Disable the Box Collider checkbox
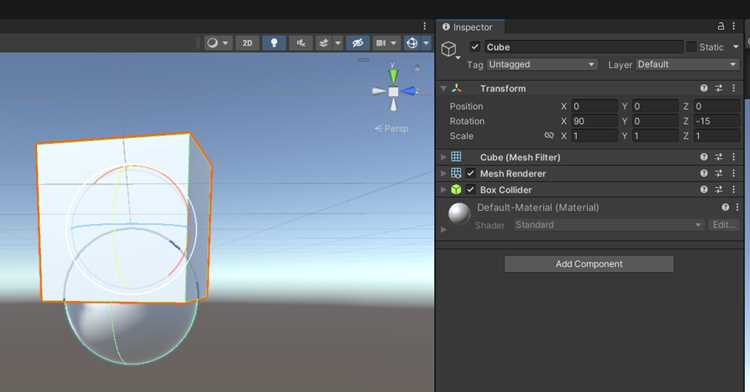750x392 pixels. tap(471, 189)
